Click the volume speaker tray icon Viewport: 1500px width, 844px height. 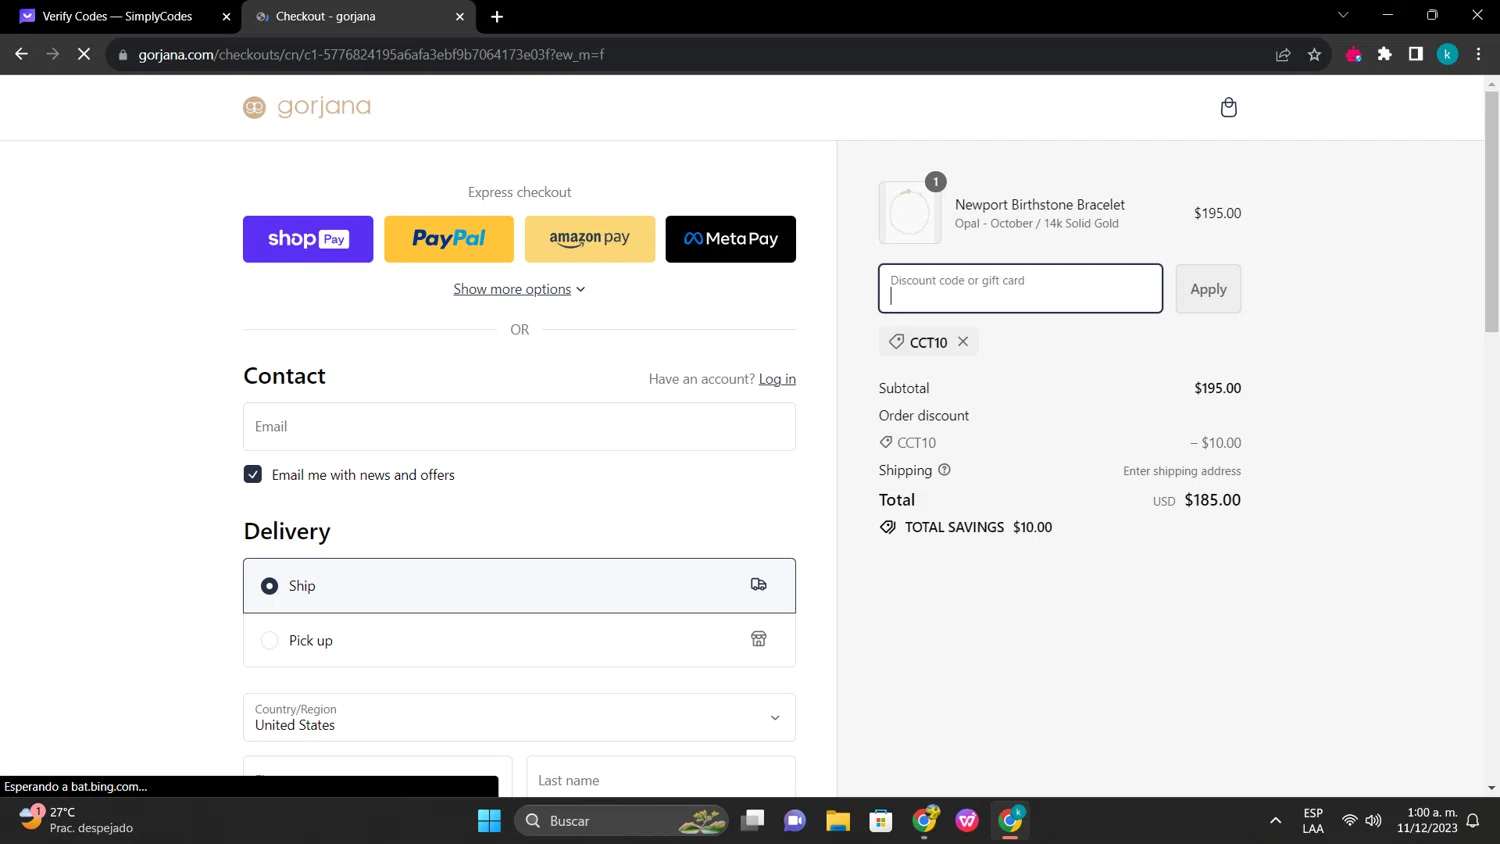[x=1374, y=820]
